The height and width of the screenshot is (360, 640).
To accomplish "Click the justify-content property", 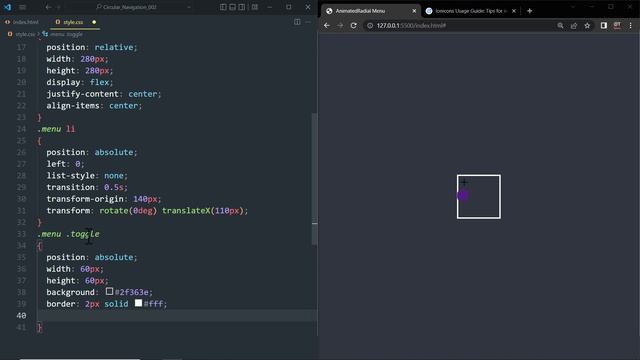I will tap(82, 94).
